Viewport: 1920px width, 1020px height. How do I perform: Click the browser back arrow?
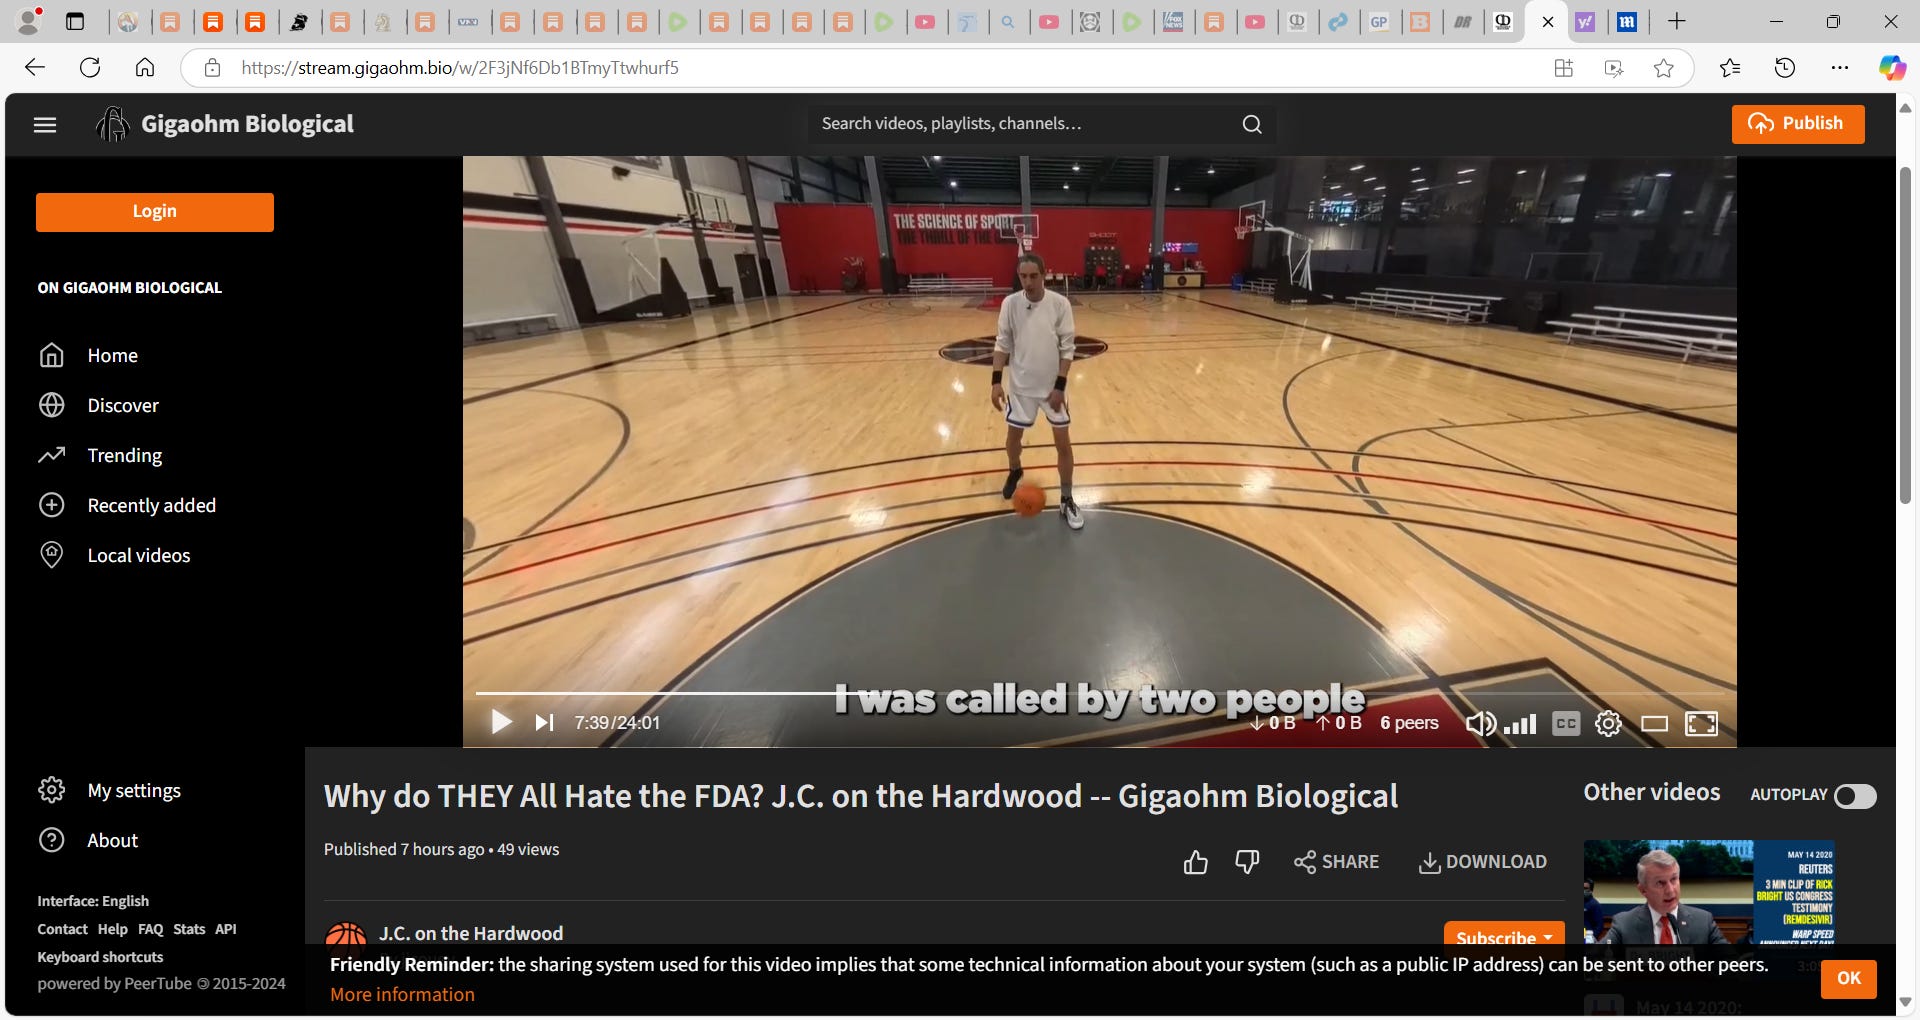click(35, 68)
